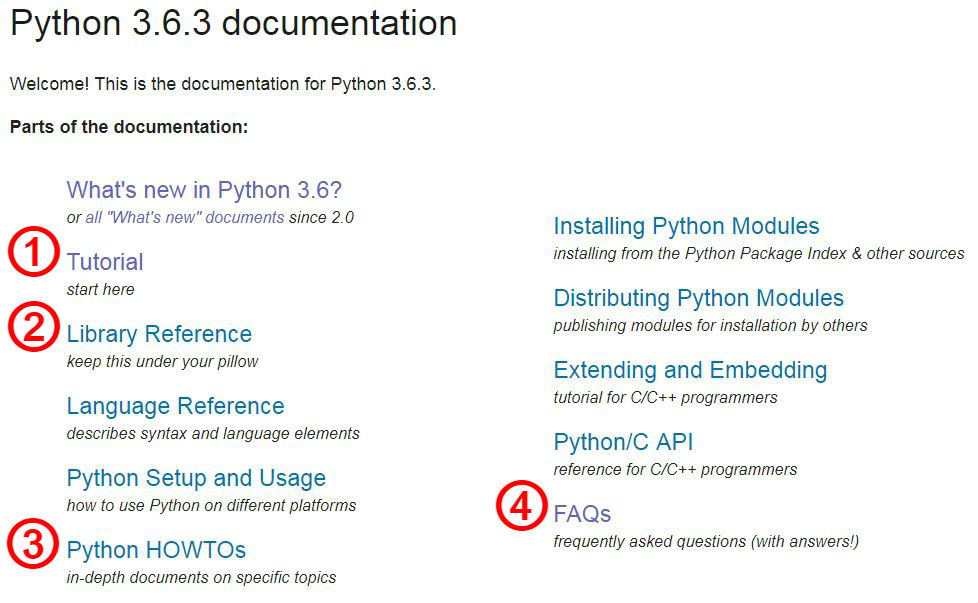Click the link marked with circled 4

[x=580, y=513]
